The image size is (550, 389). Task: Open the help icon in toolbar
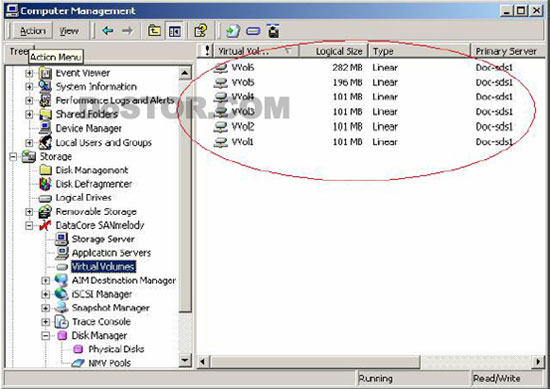[201, 31]
